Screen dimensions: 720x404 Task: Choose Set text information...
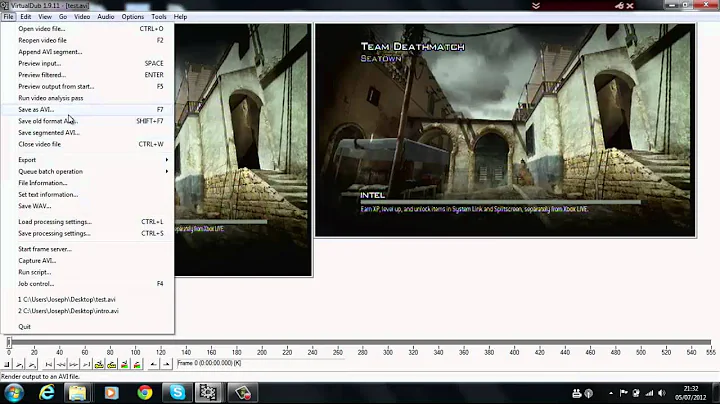(87, 194)
